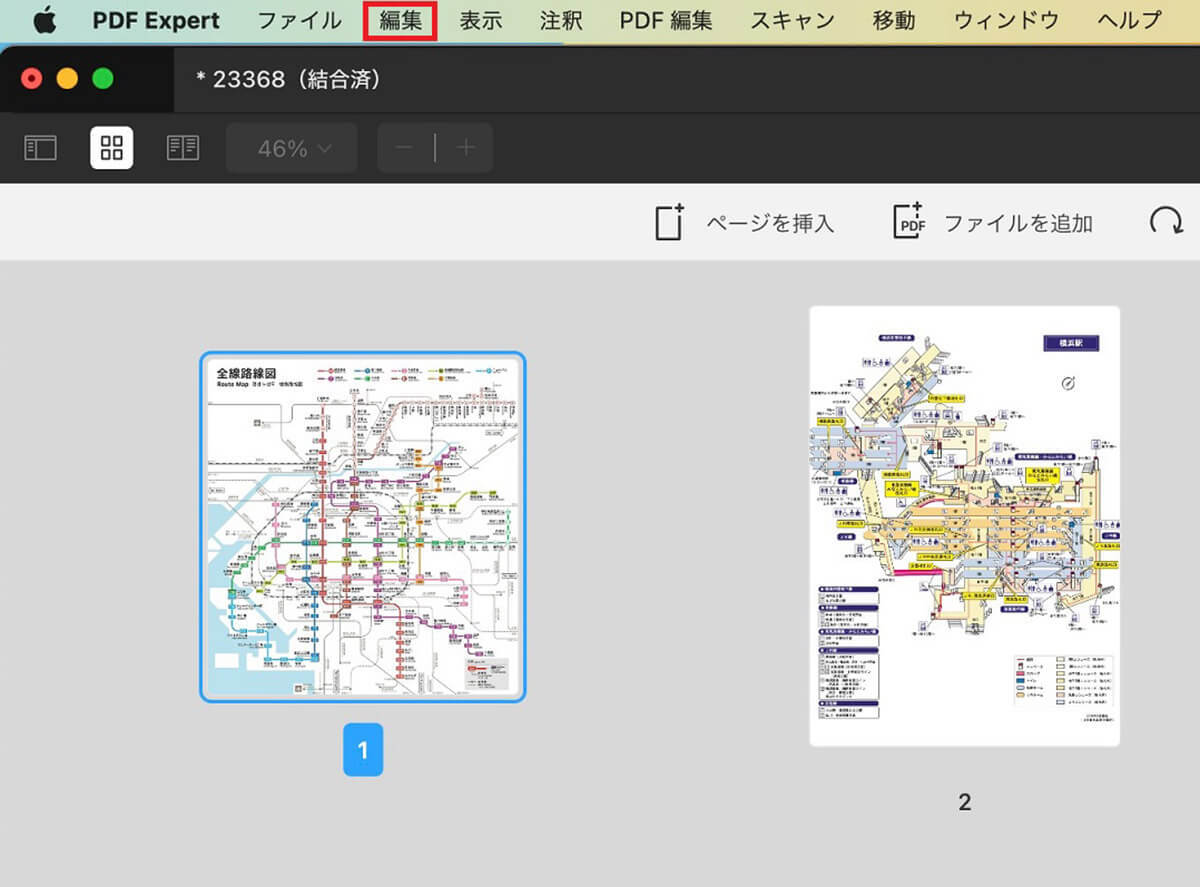Open the 移動 menu
This screenshot has height=887, width=1200.
tap(894, 20)
